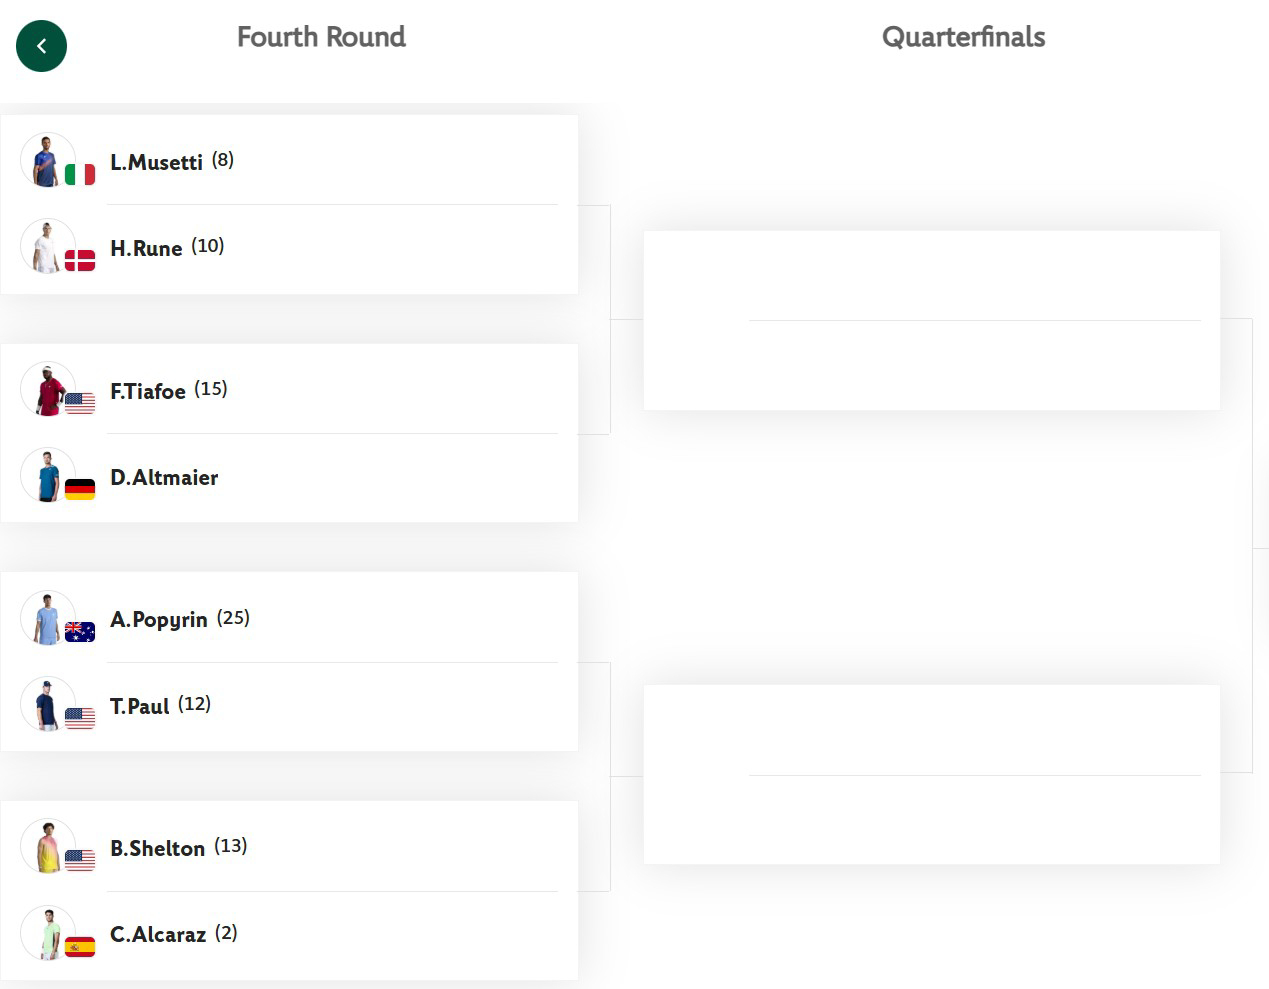Open A.Popyrin's player photo
1269x989 pixels.
coord(47,618)
